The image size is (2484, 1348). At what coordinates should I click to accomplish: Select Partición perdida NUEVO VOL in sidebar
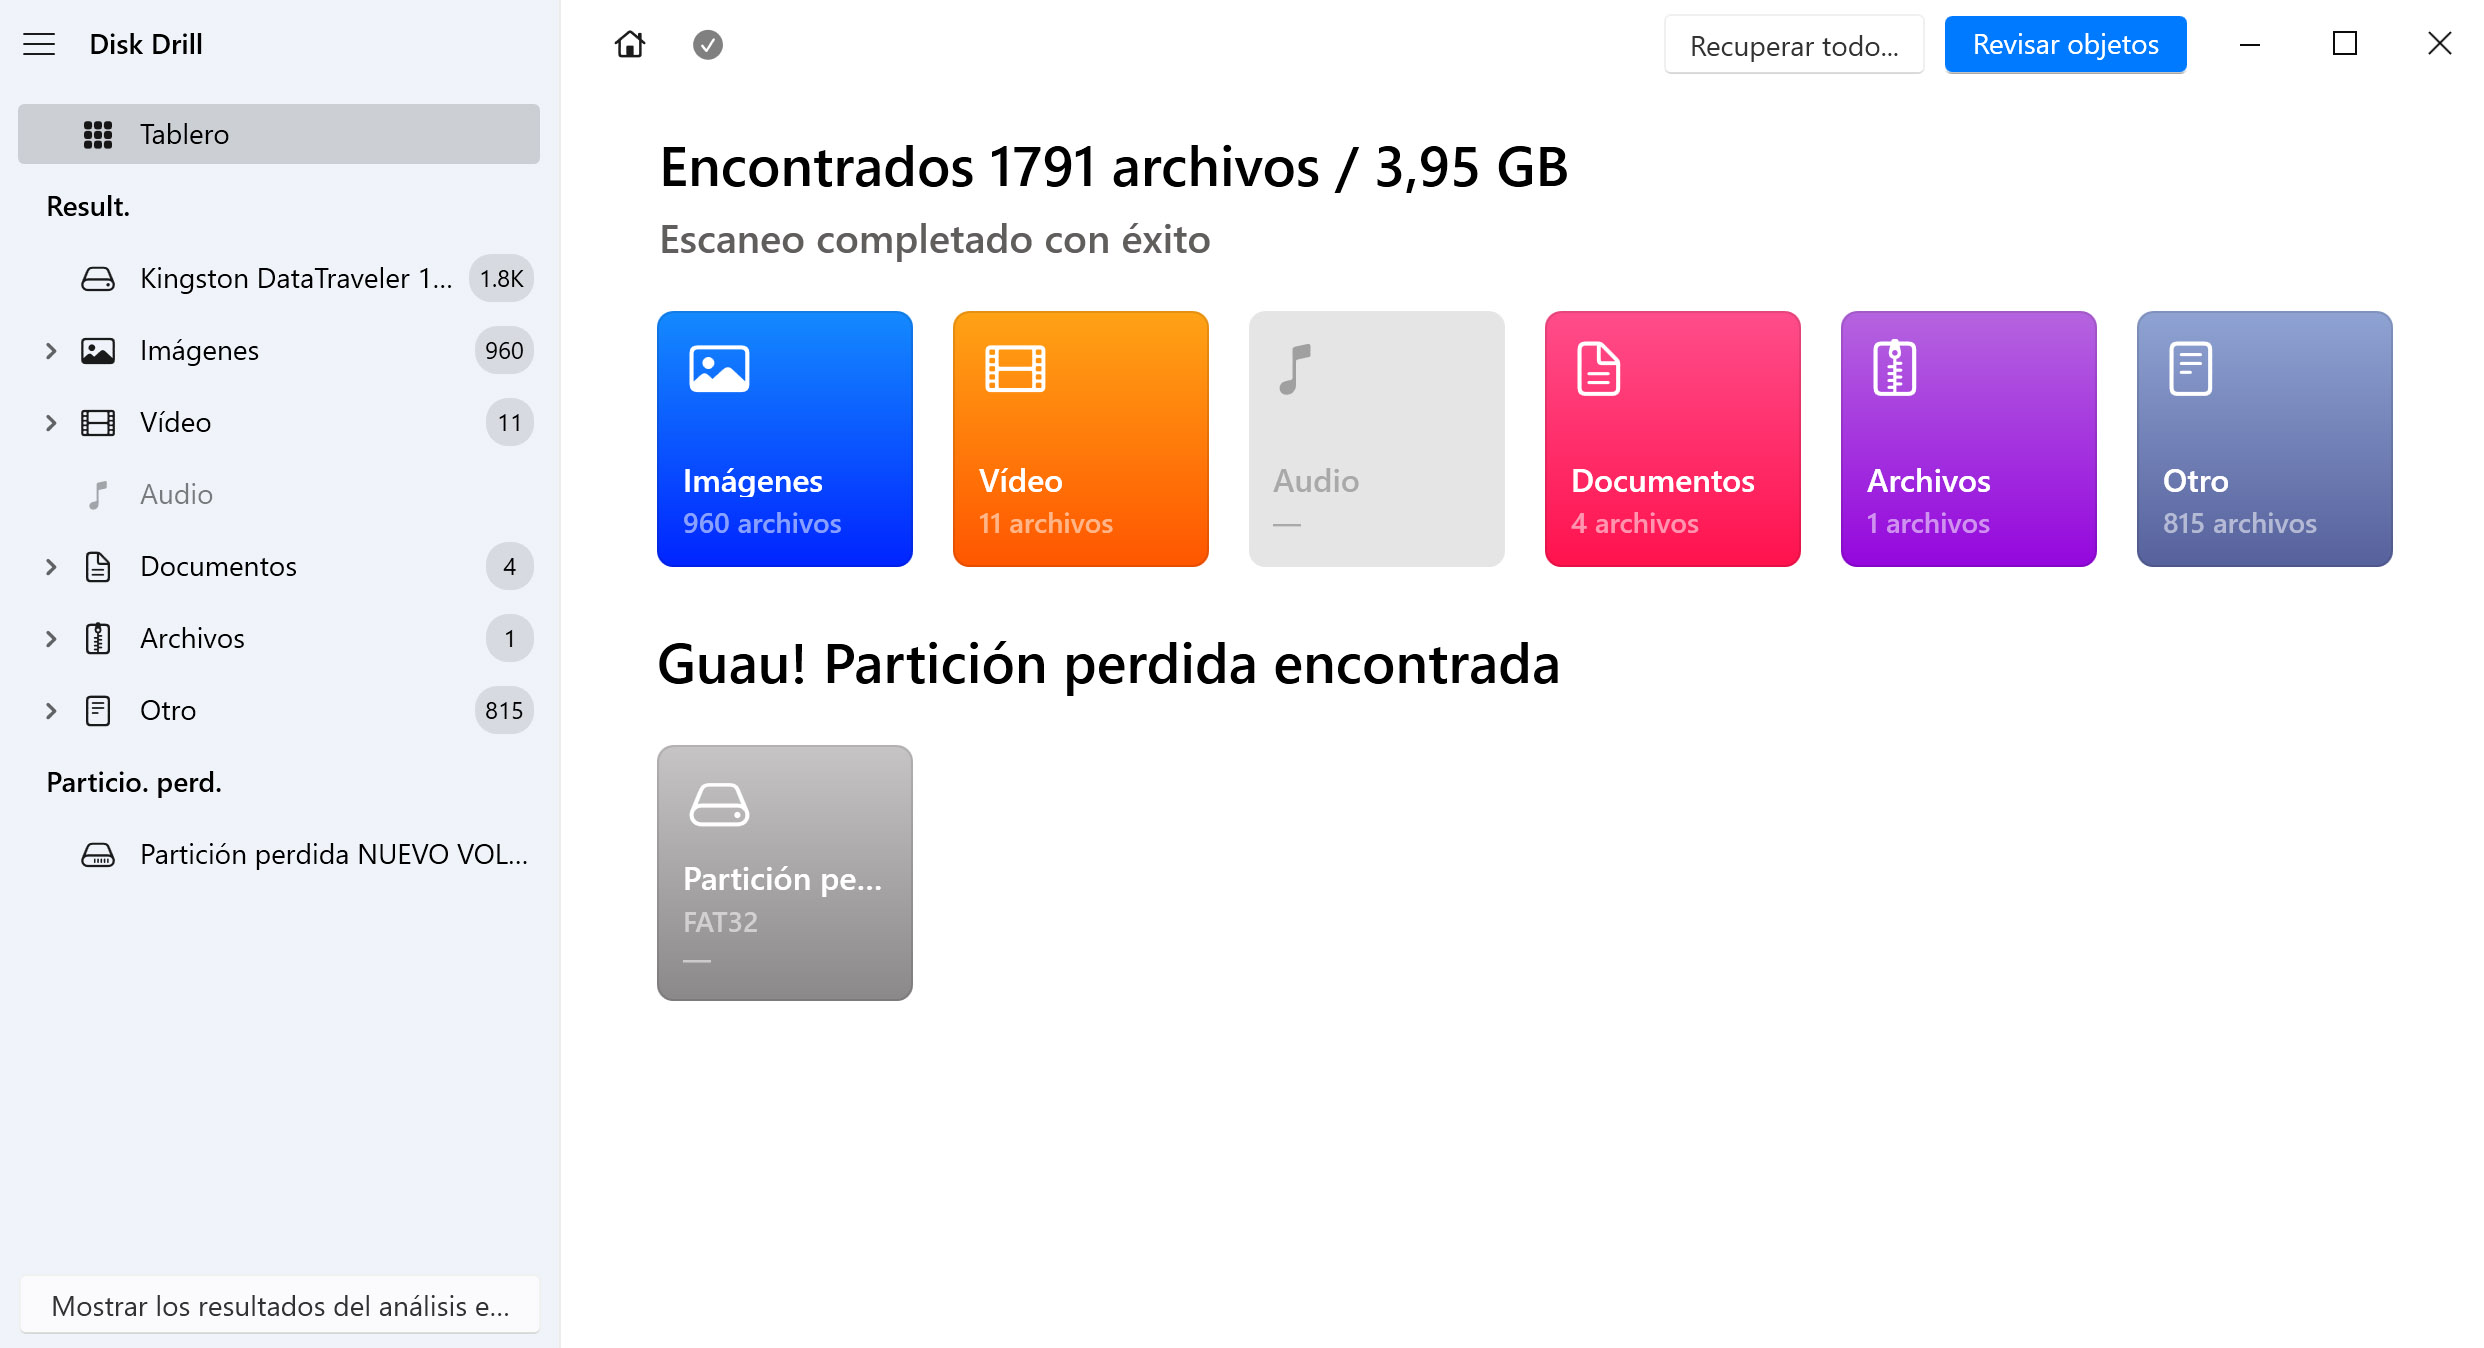click(x=333, y=855)
